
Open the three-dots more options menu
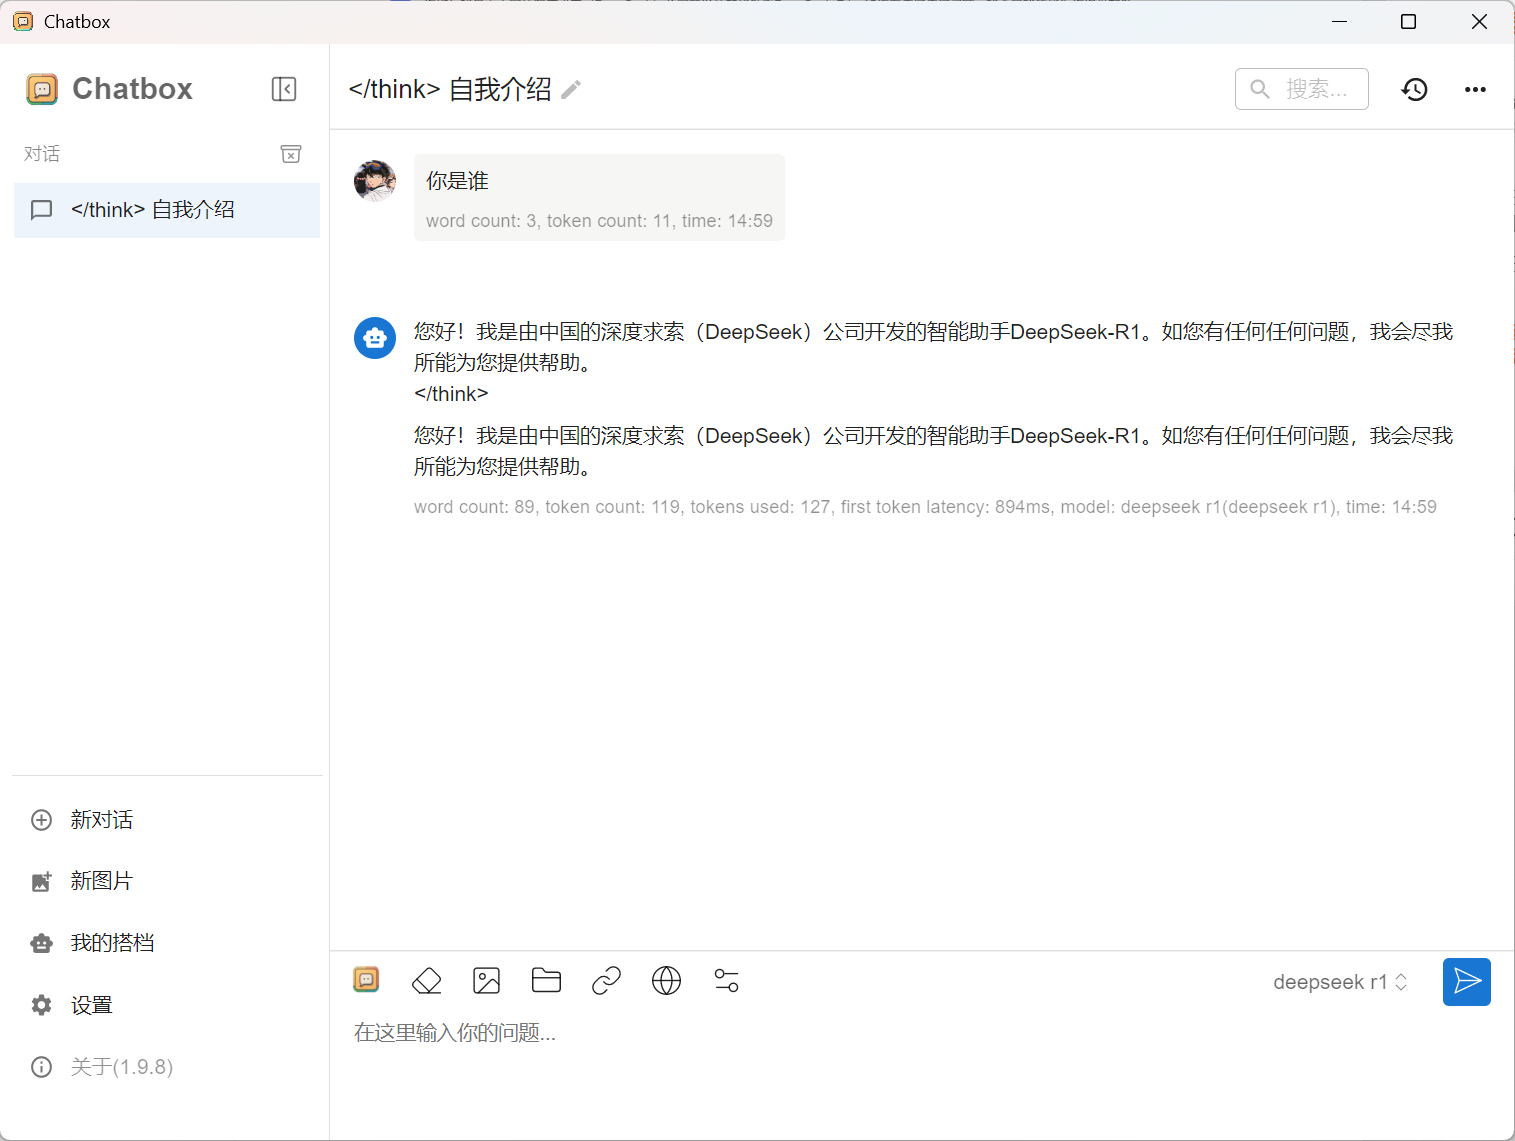(1475, 90)
